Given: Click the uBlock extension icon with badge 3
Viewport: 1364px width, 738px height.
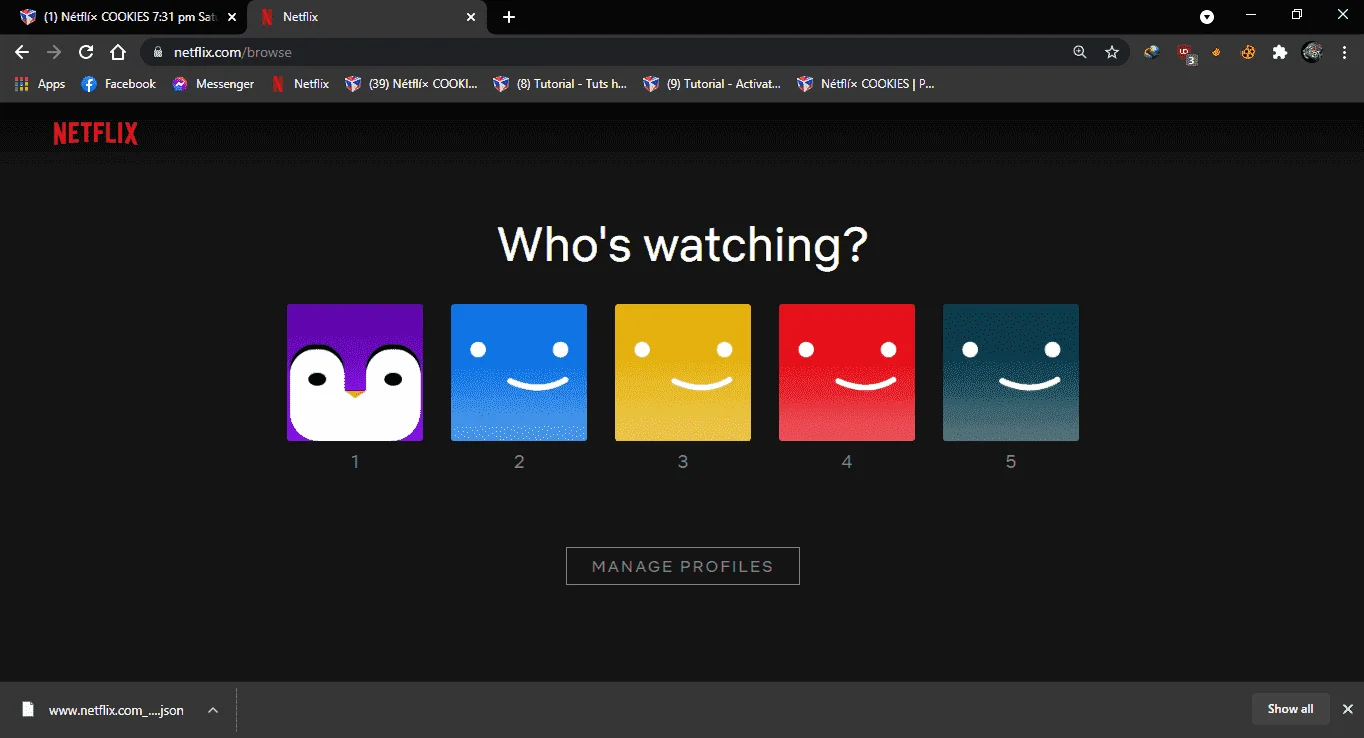Looking at the screenshot, I should click(x=1185, y=53).
